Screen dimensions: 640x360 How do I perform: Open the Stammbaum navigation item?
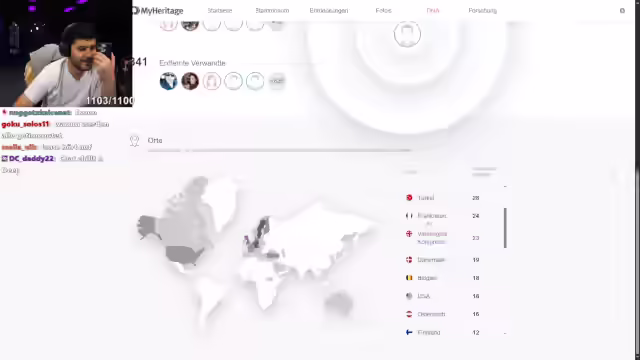272,11
